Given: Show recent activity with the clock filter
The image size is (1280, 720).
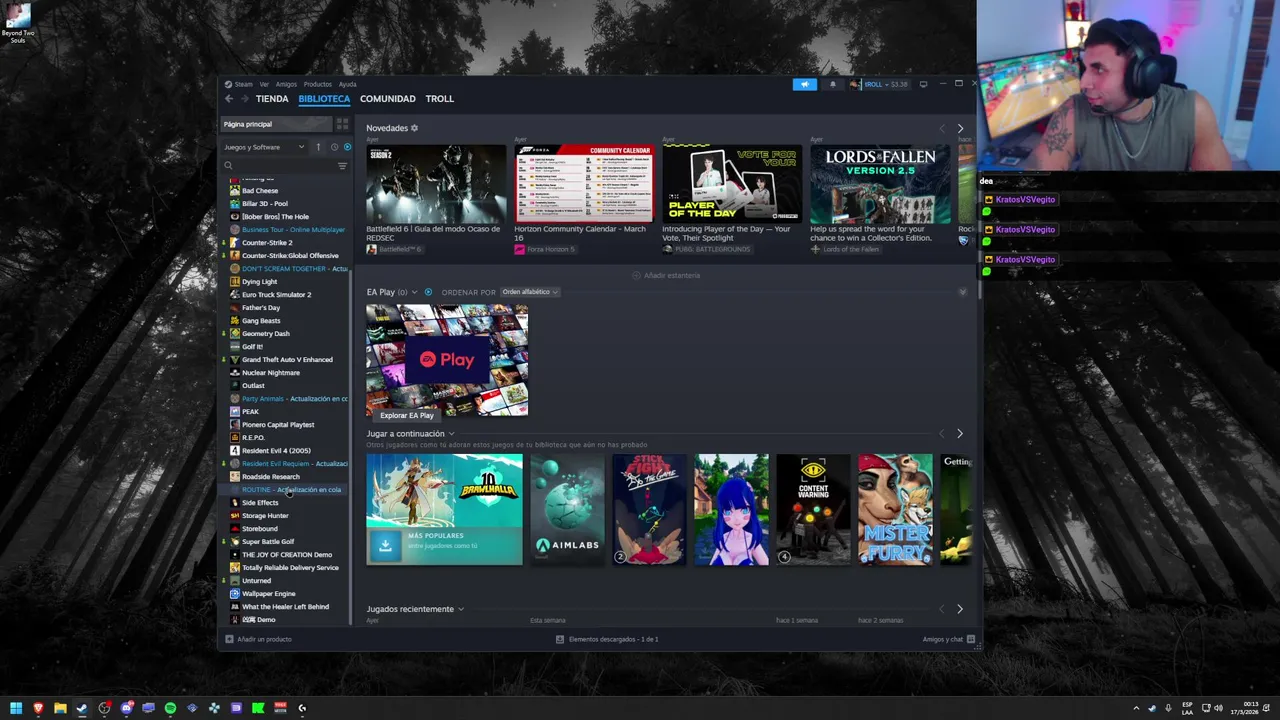Looking at the screenshot, I should tap(334, 147).
